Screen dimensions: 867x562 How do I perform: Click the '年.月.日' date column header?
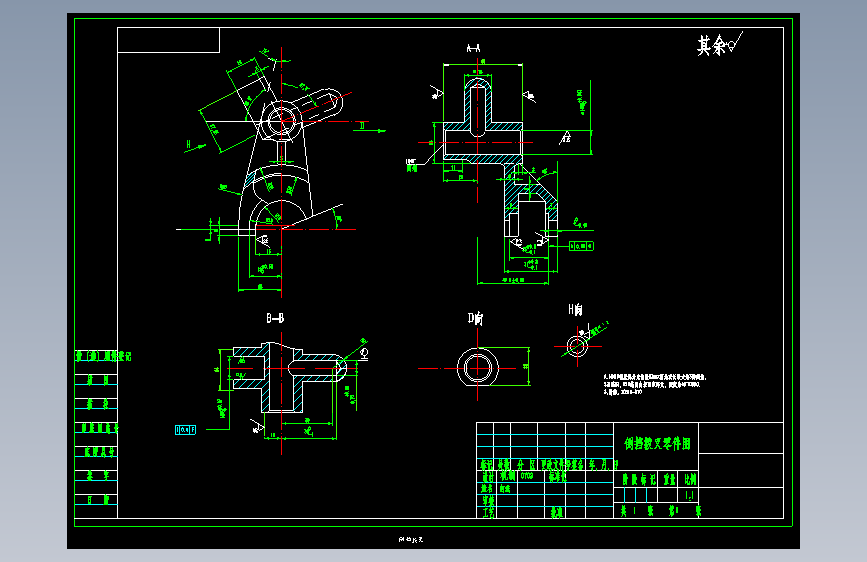click(x=602, y=465)
